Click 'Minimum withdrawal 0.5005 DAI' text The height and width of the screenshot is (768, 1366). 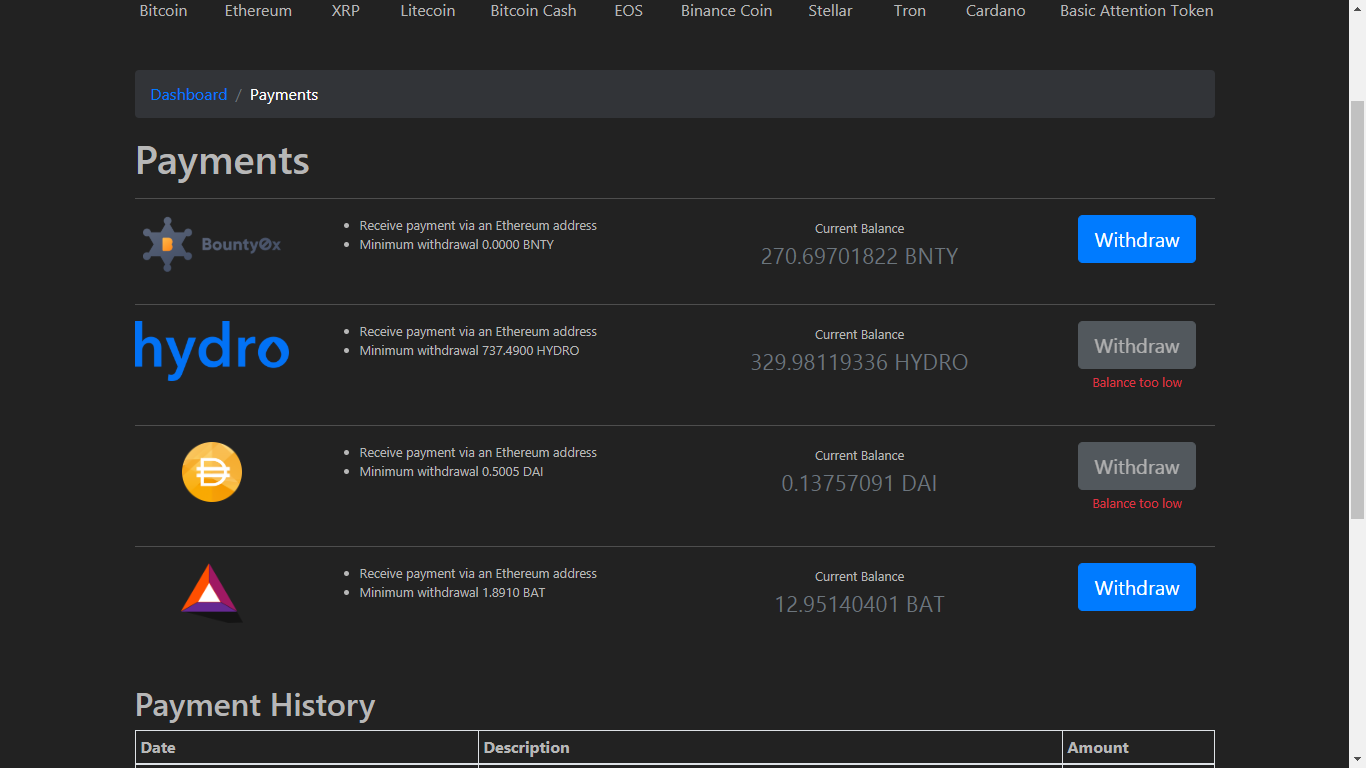[451, 472]
